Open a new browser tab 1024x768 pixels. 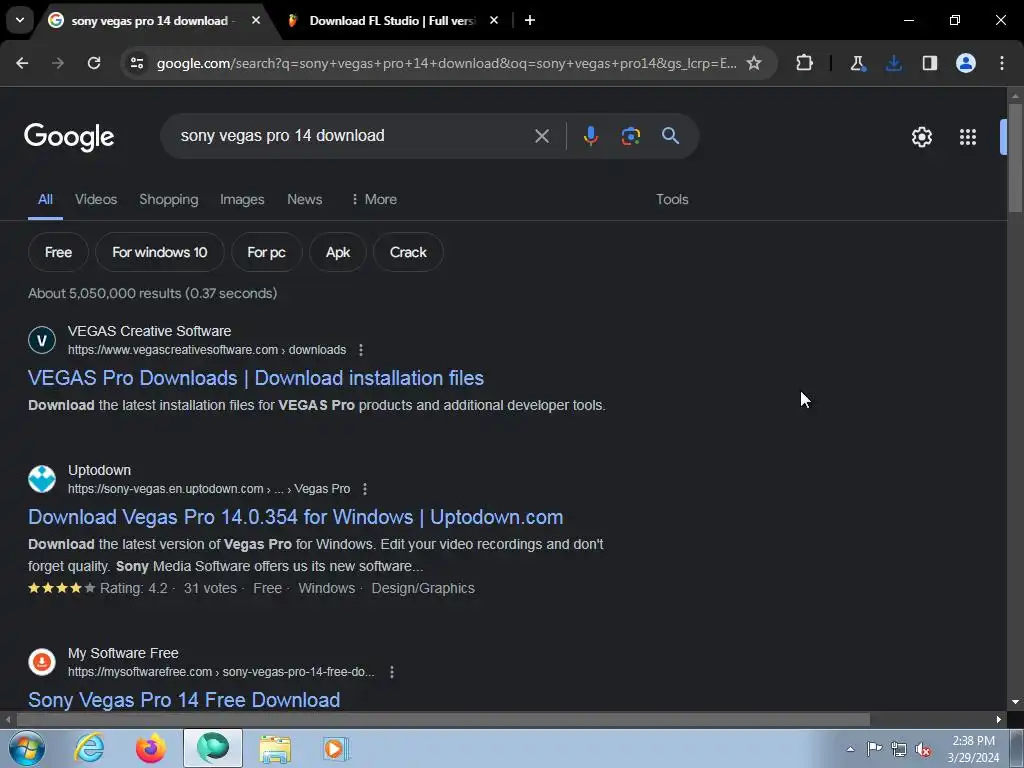coord(530,20)
